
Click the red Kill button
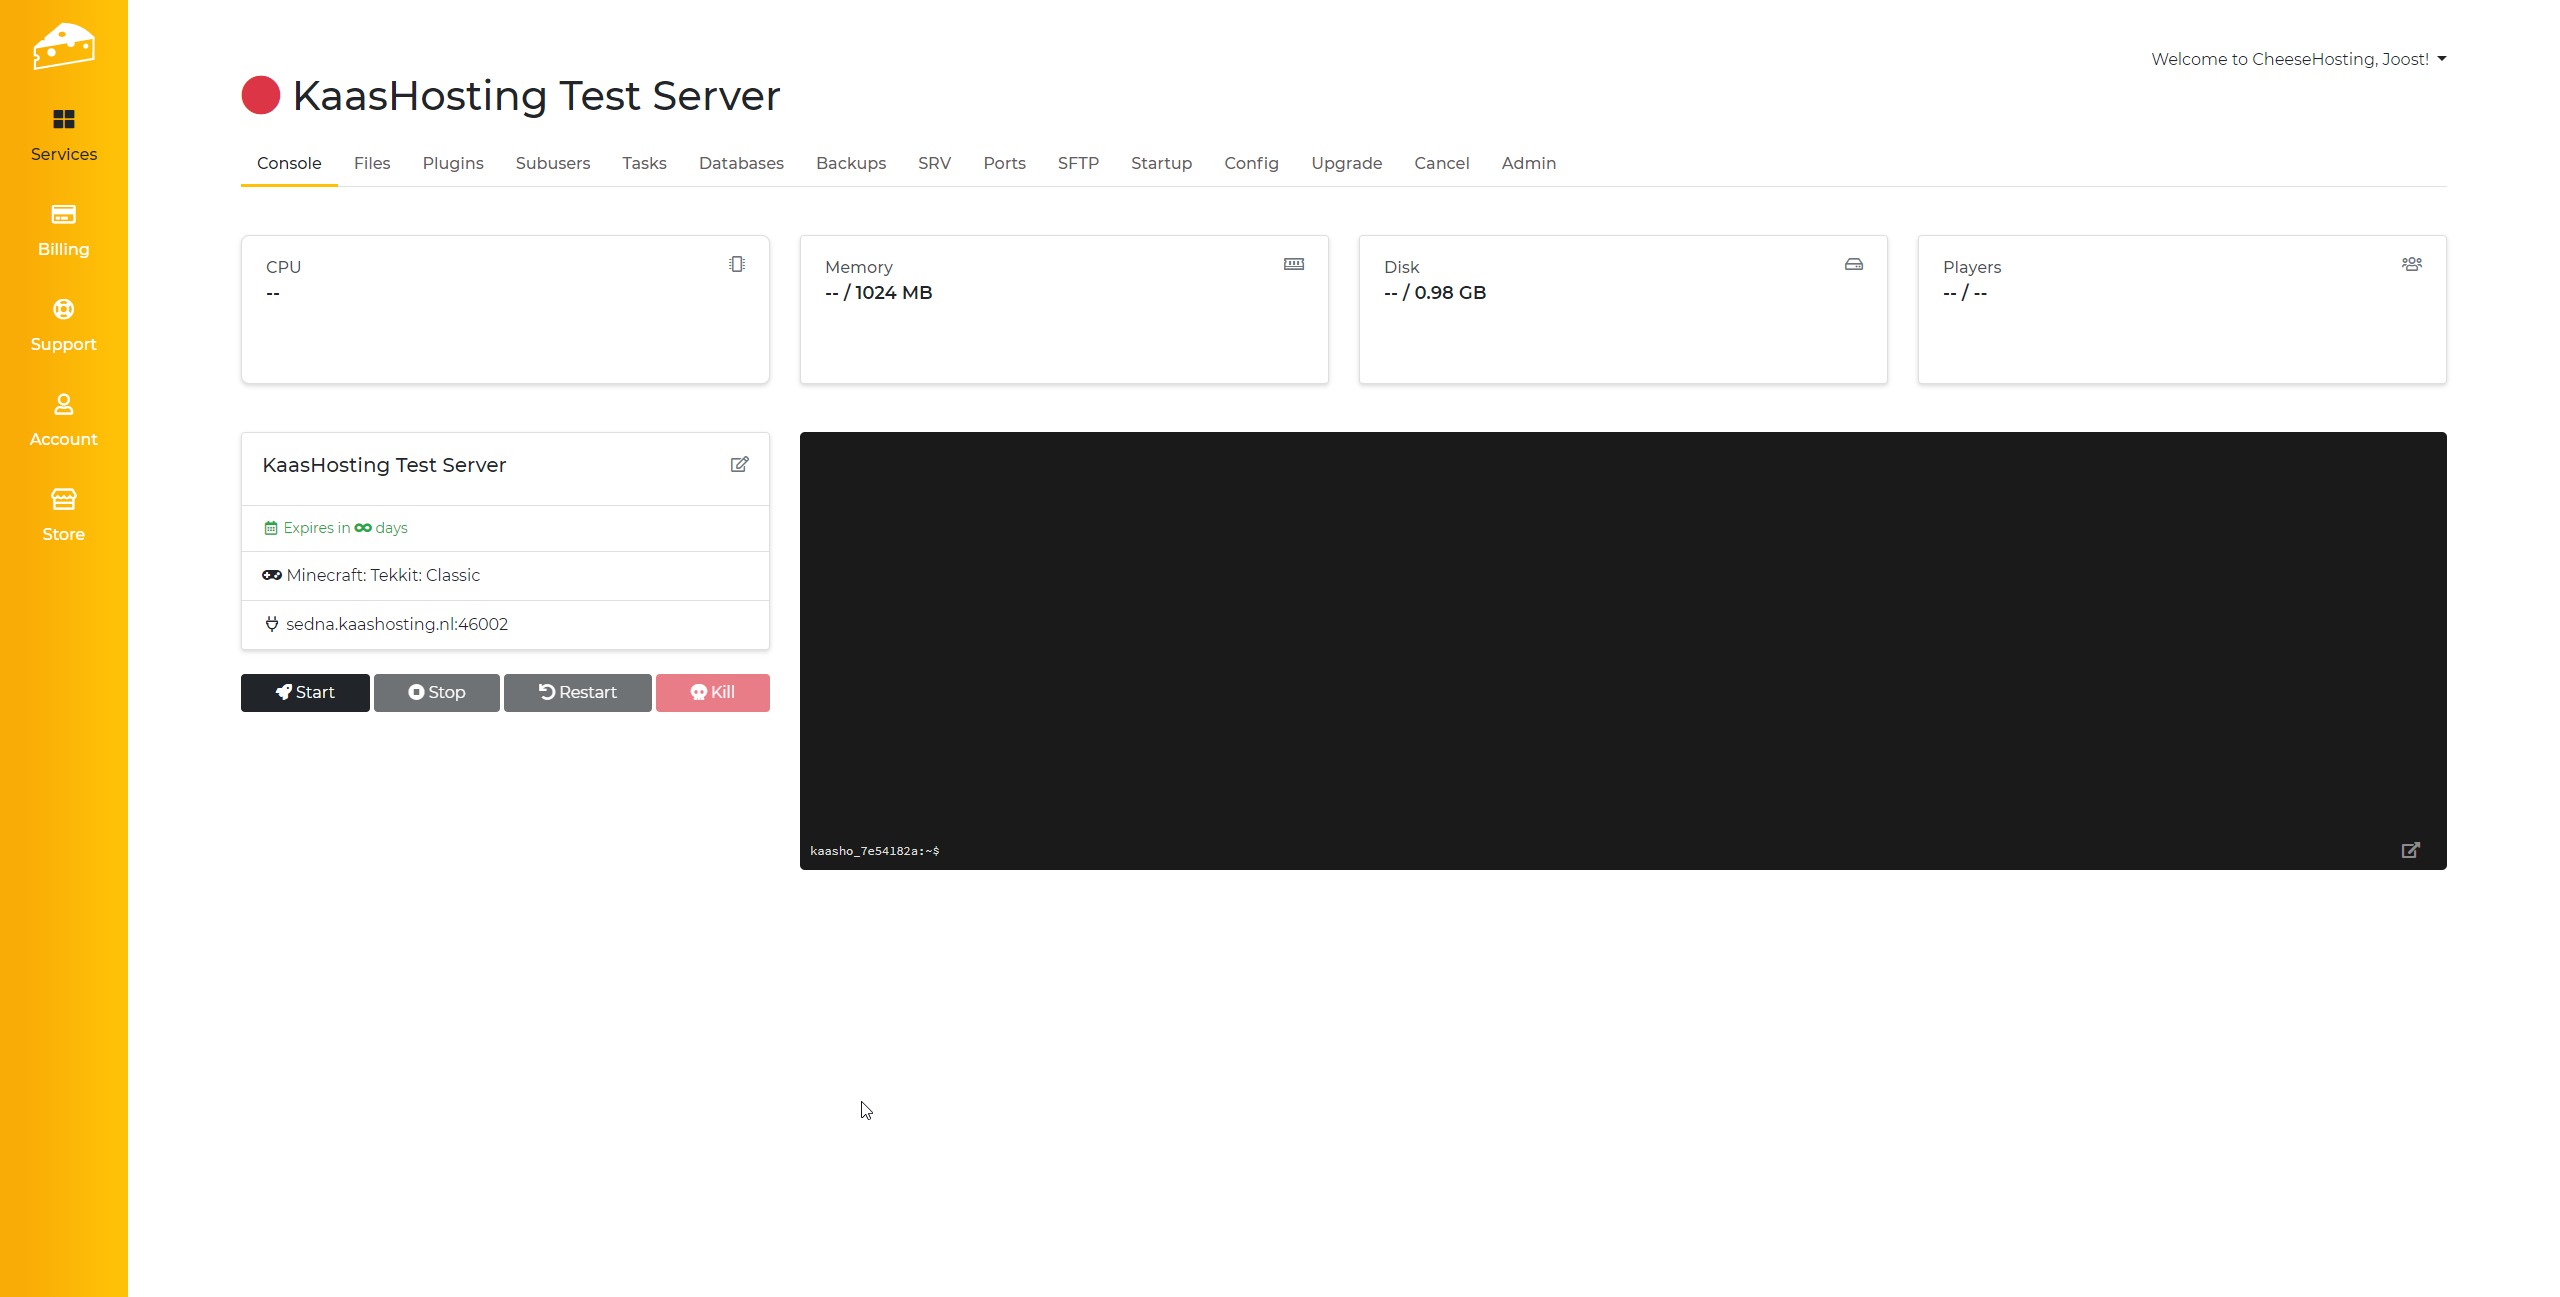coord(712,692)
